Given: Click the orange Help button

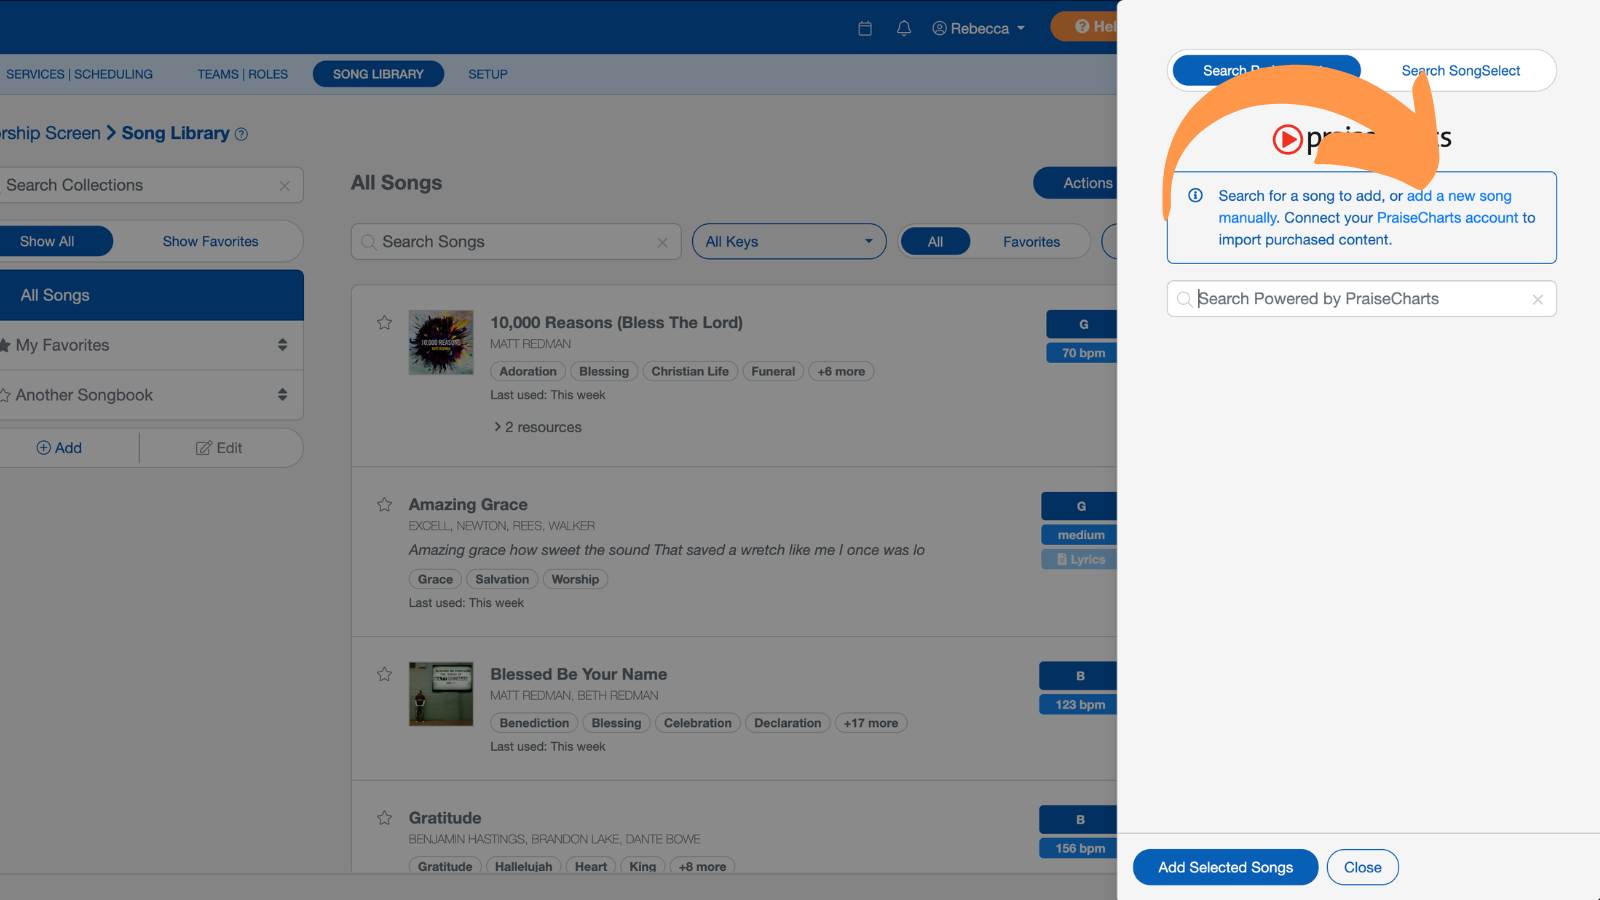Looking at the screenshot, I should pyautogui.click(x=1084, y=27).
